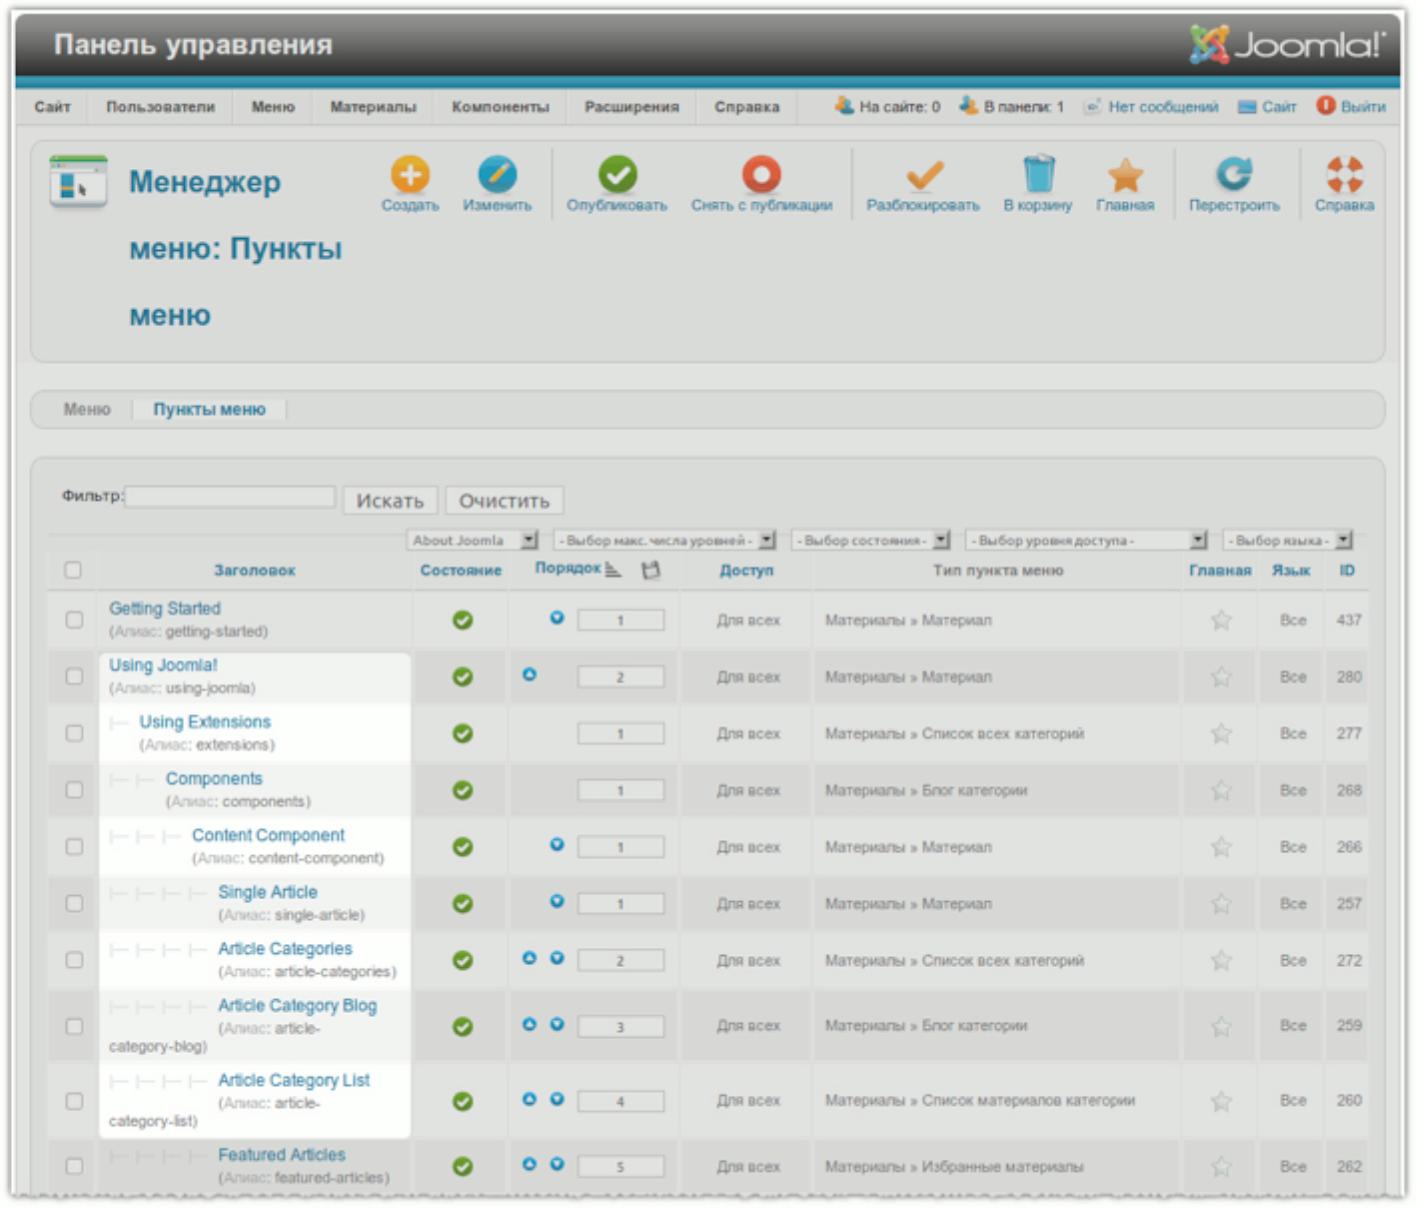1416x1208 pixels.
Task: Click the Joomla! logo in the header
Action: pos(1288,45)
